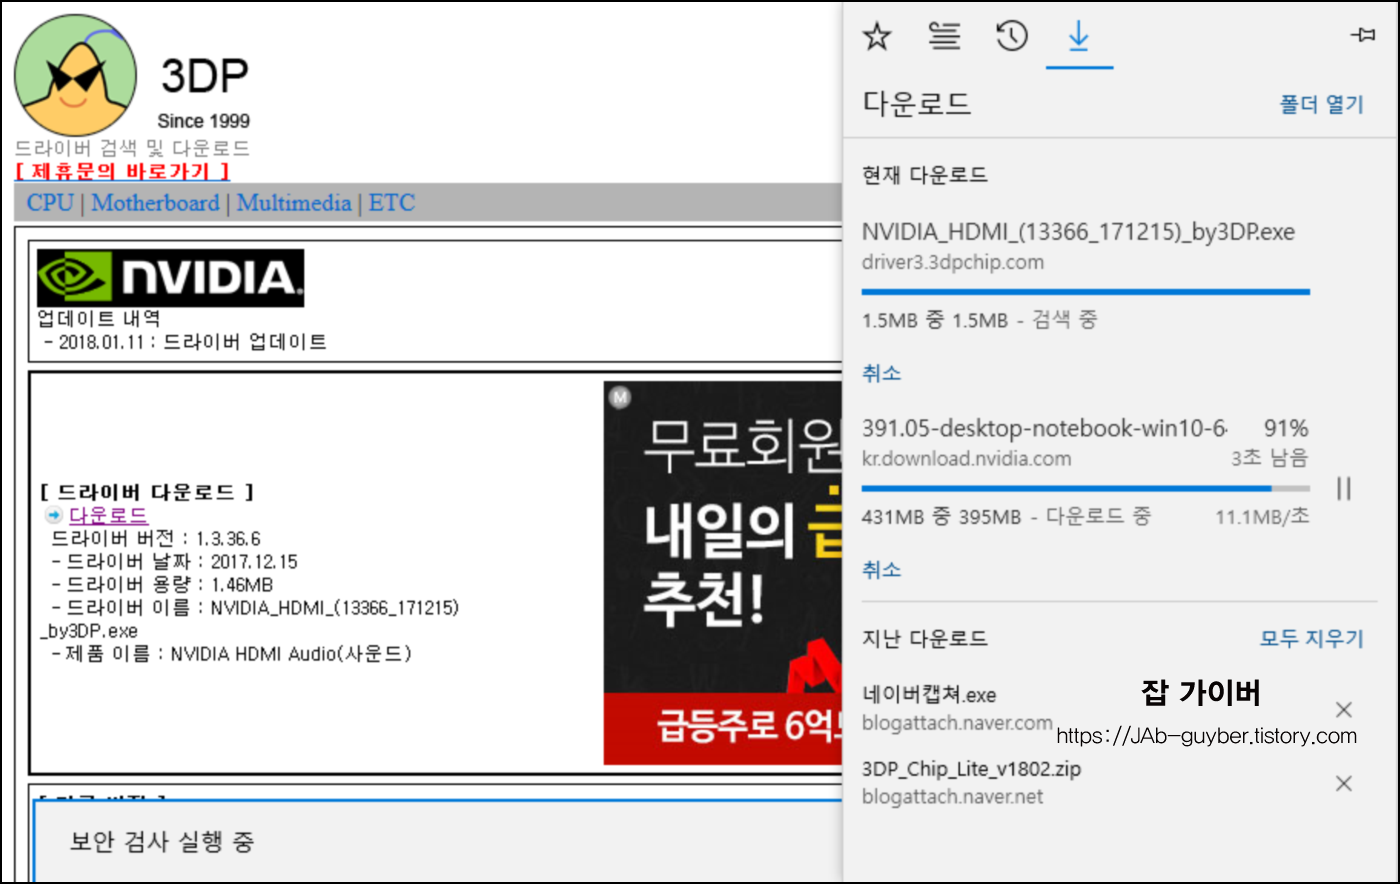
Task: Click the 2018.01.11 드라이버 업데이트 entry
Action: tap(185, 342)
